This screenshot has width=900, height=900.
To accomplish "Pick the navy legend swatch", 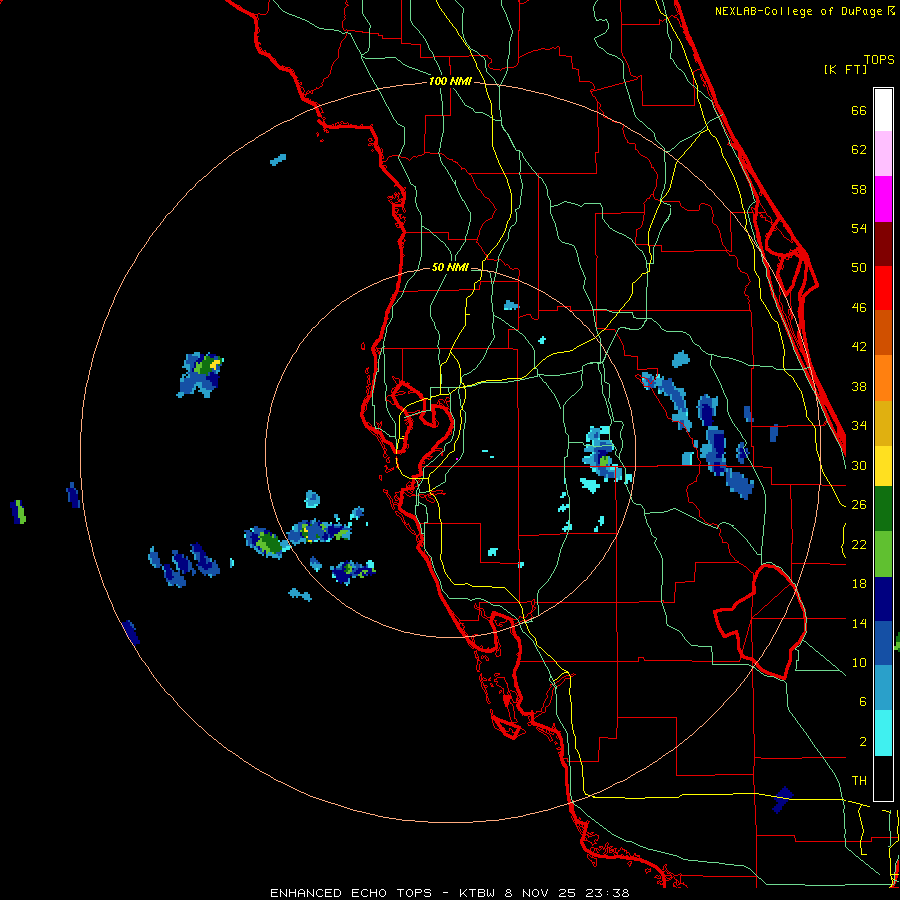I will (x=883, y=599).
